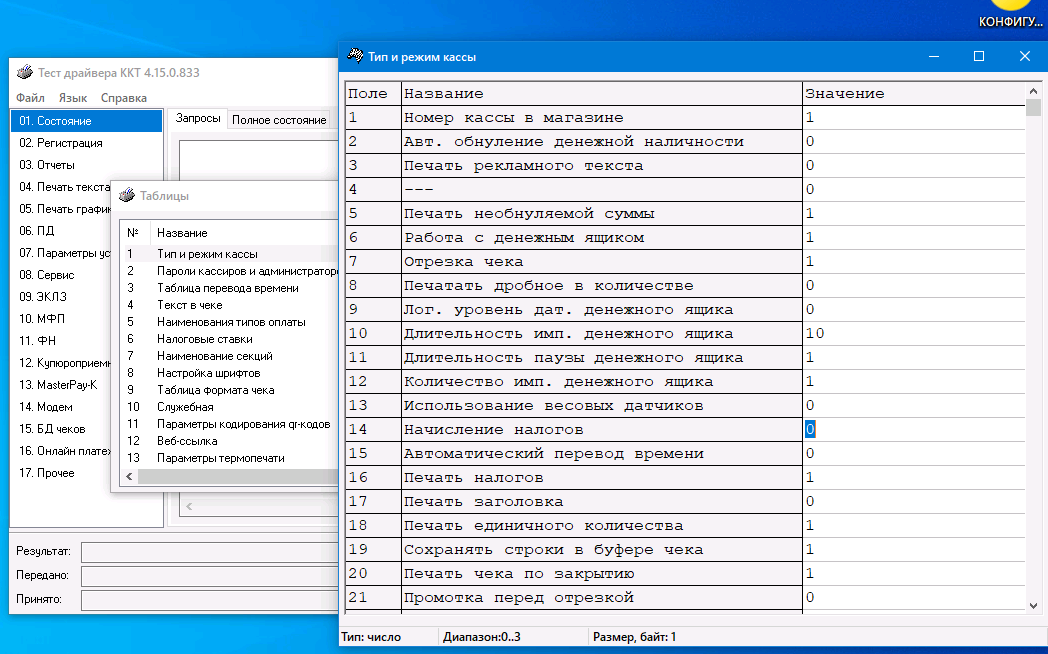Minimize the Тип и режим кассы window

934,57
